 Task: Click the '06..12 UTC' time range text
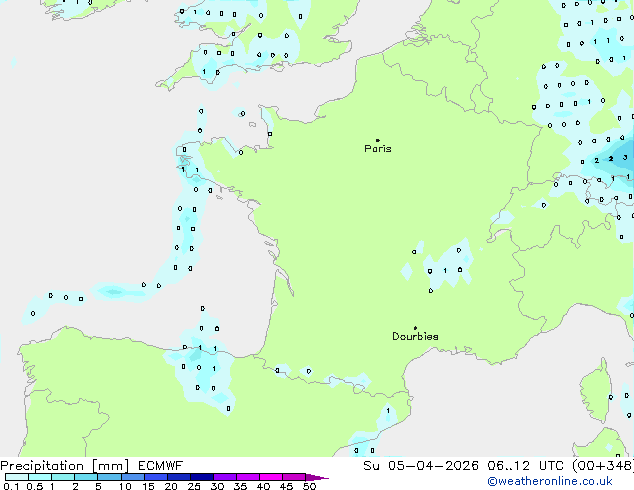coord(525,466)
